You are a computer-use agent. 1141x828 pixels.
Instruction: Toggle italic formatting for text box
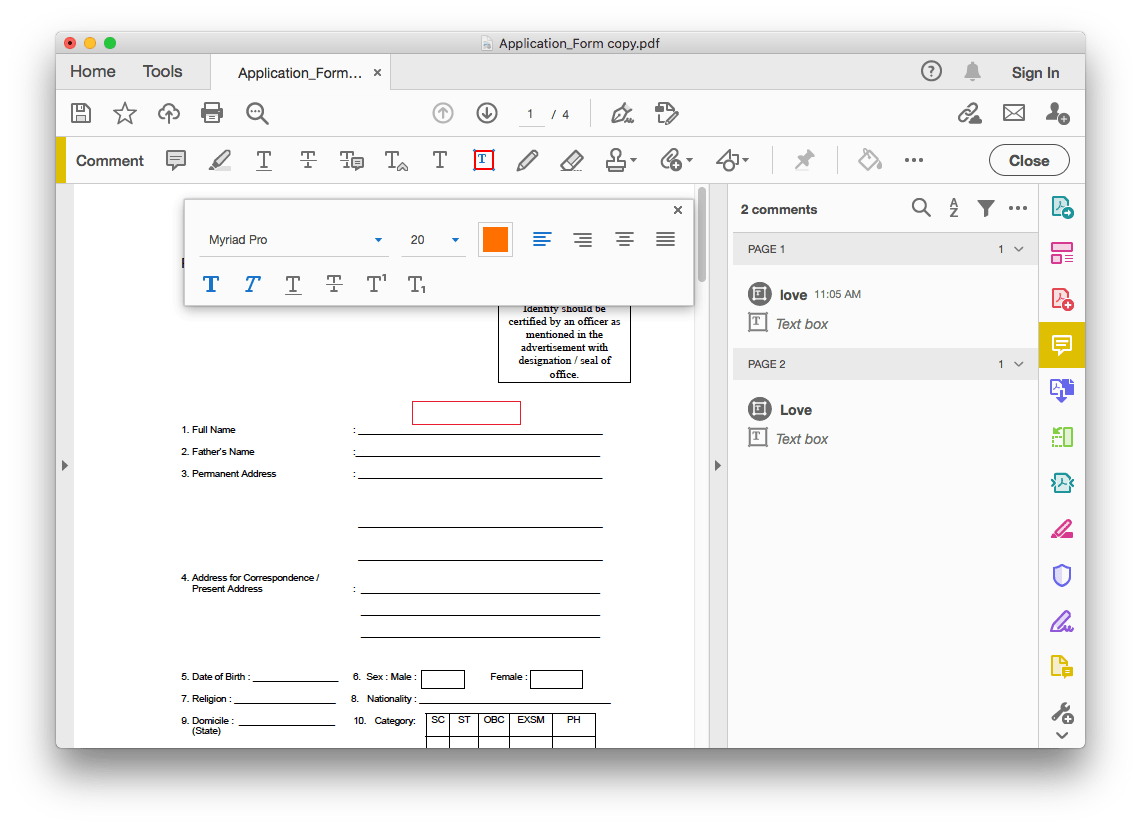[x=252, y=283]
